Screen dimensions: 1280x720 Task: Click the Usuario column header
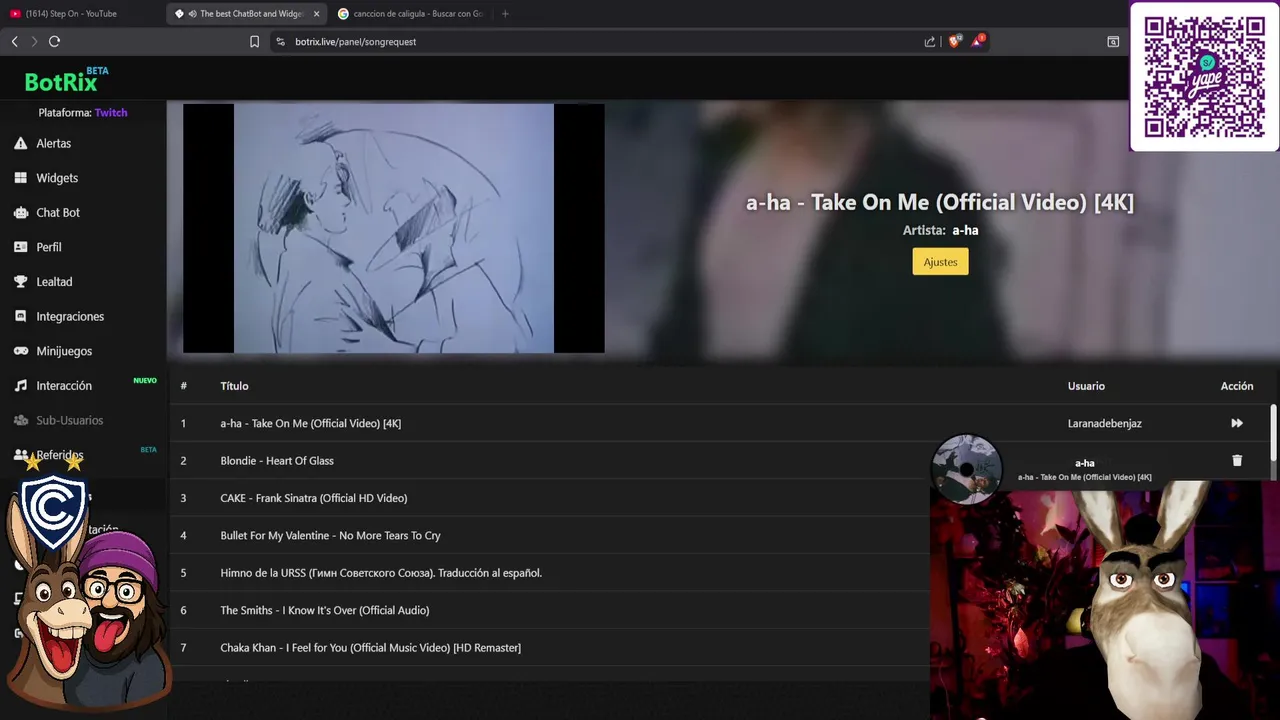(1086, 386)
